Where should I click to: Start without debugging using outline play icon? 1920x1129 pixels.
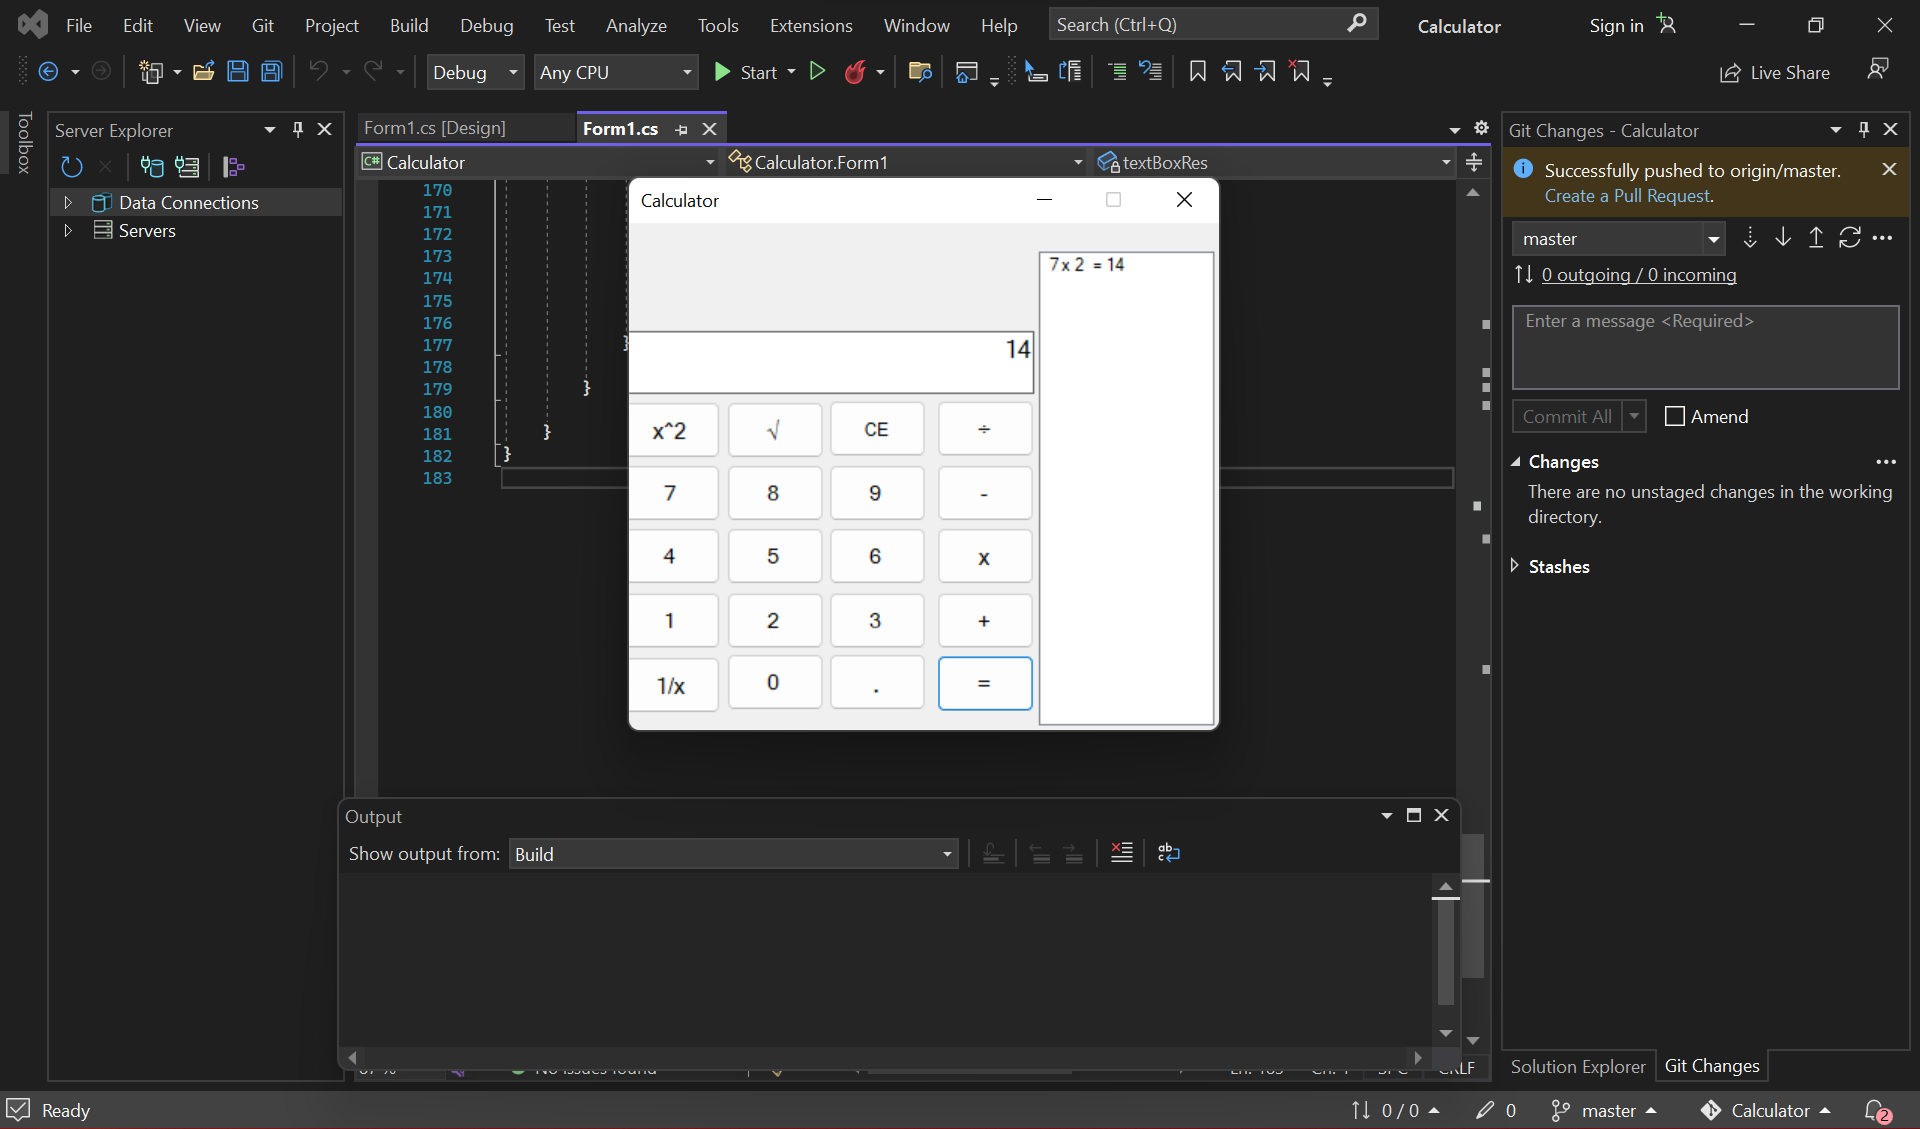pos(817,71)
